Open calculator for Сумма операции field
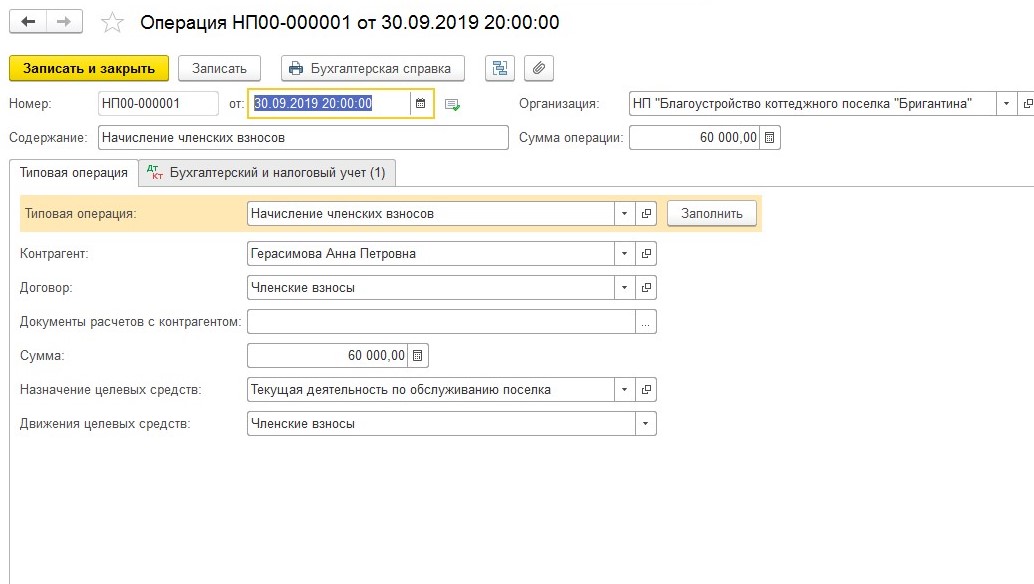Viewport: 1034px width, 584px height. 769,138
